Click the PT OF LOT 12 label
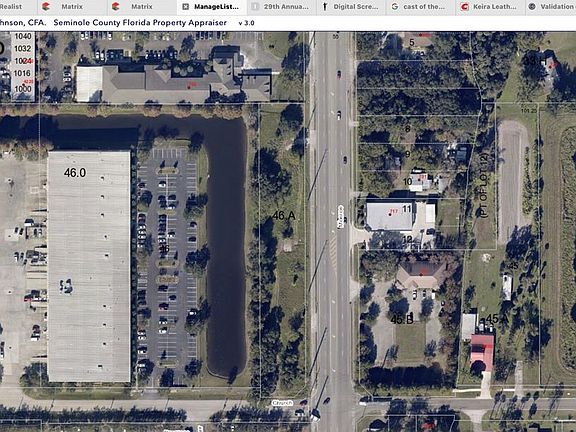The image size is (576, 432). [484, 186]
